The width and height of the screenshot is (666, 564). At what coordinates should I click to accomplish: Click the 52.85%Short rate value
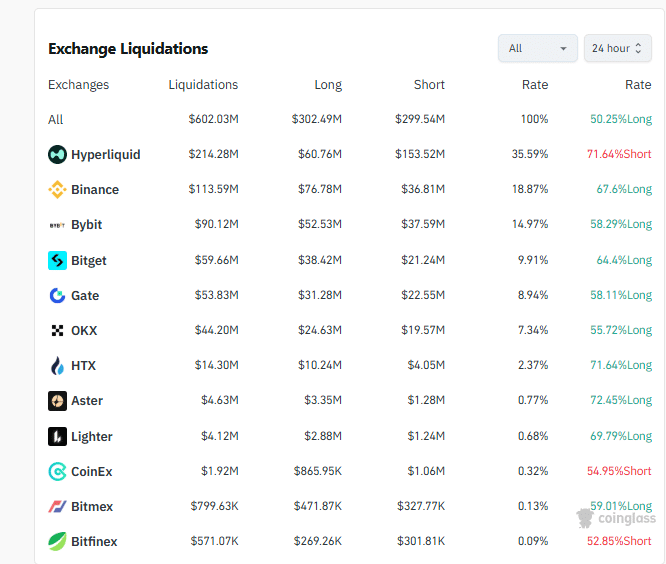619,541
